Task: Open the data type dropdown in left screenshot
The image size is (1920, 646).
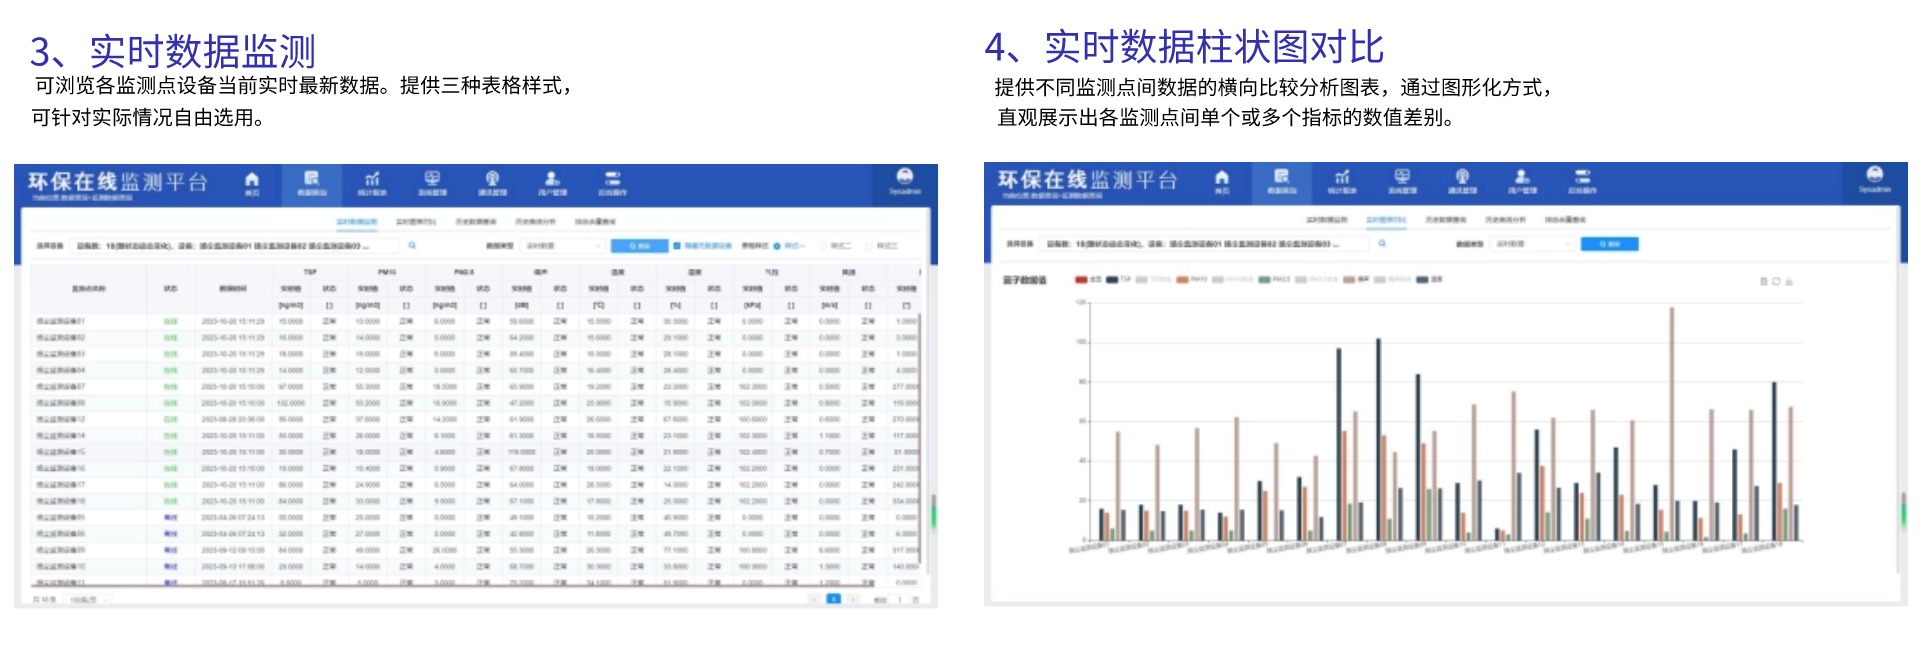Action: tap(565, 245)
